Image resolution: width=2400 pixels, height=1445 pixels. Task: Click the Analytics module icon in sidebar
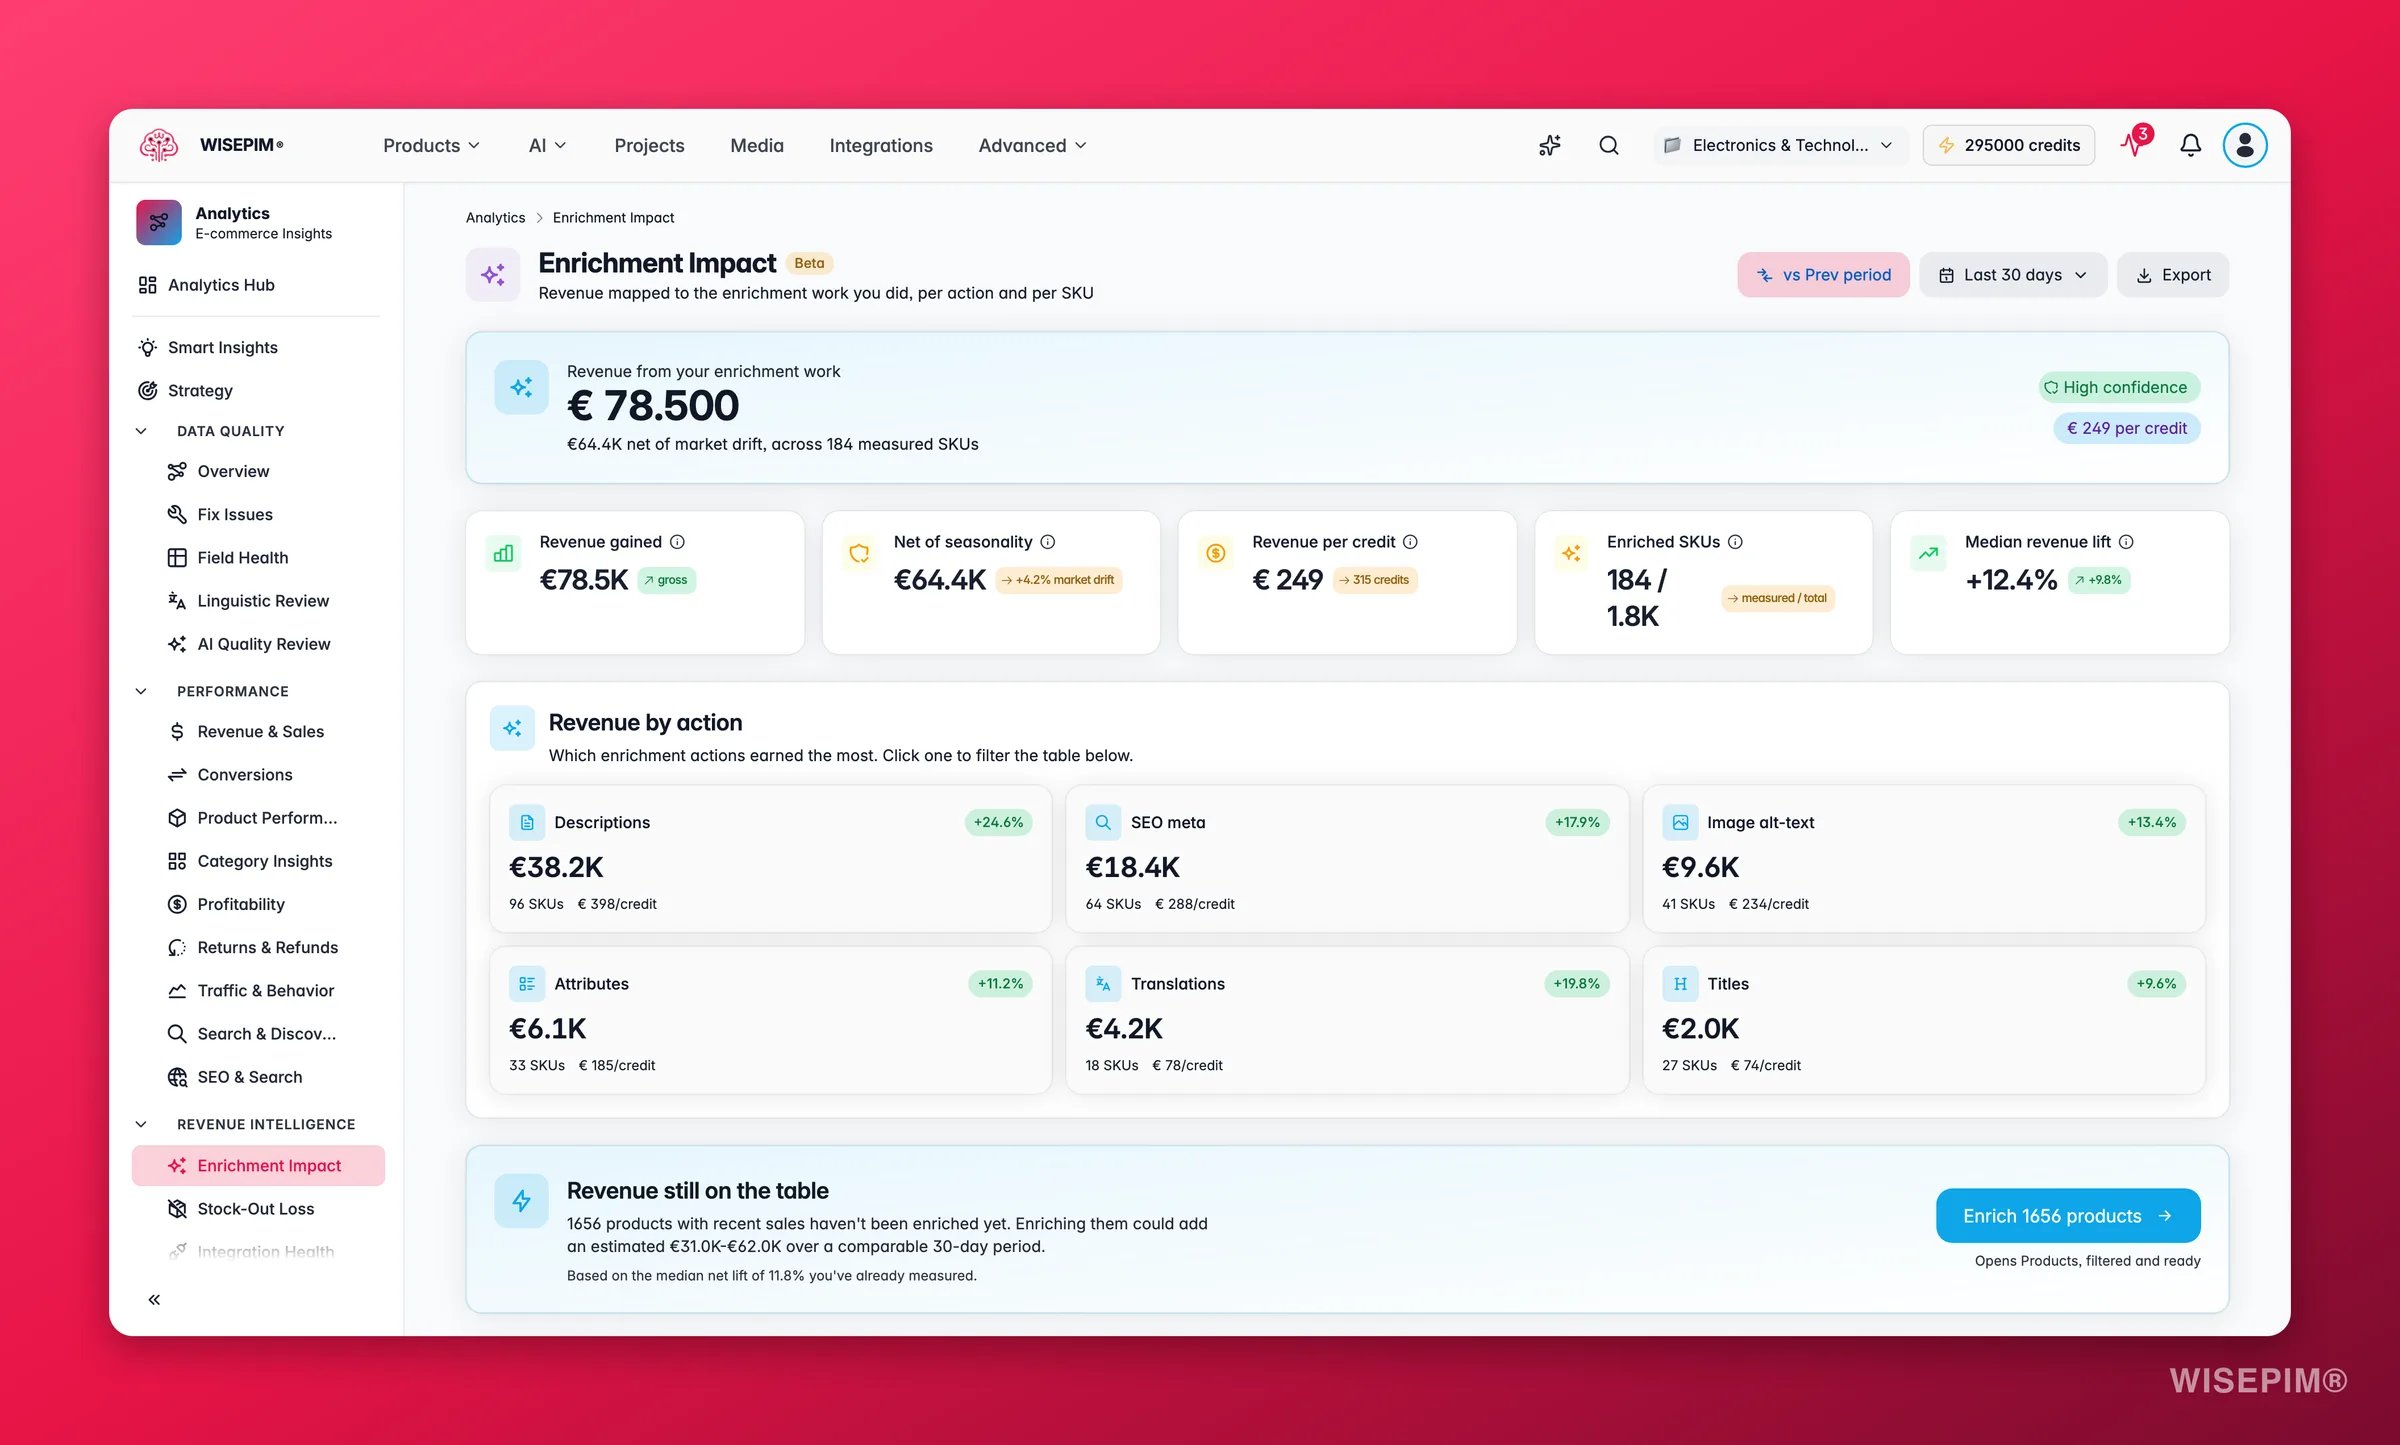click(159, 222)
